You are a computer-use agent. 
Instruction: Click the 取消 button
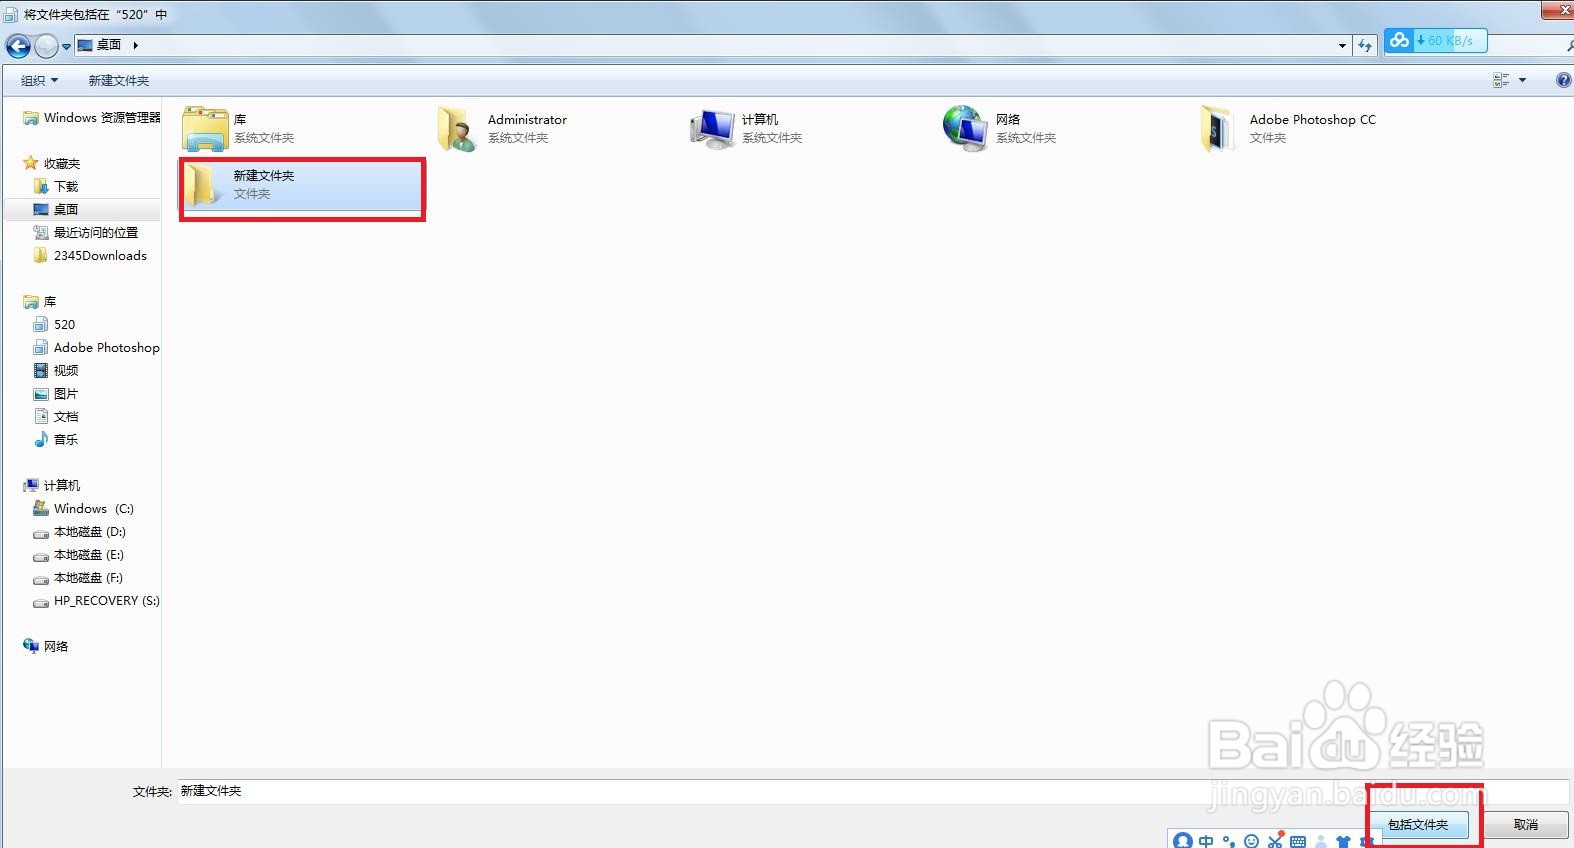pyautogui.click(x=1525, y=825)
